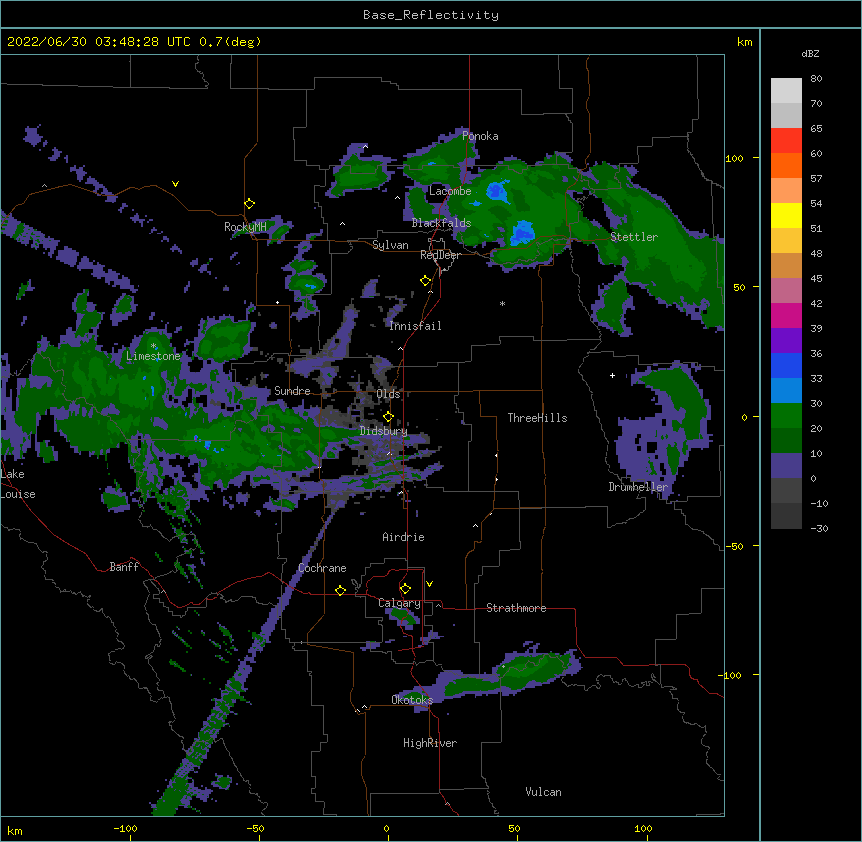Pick the slate violet 0-10 dBZ legend swatch
Viewport: 862px width, 842px height.
click(x=786, y=466)
